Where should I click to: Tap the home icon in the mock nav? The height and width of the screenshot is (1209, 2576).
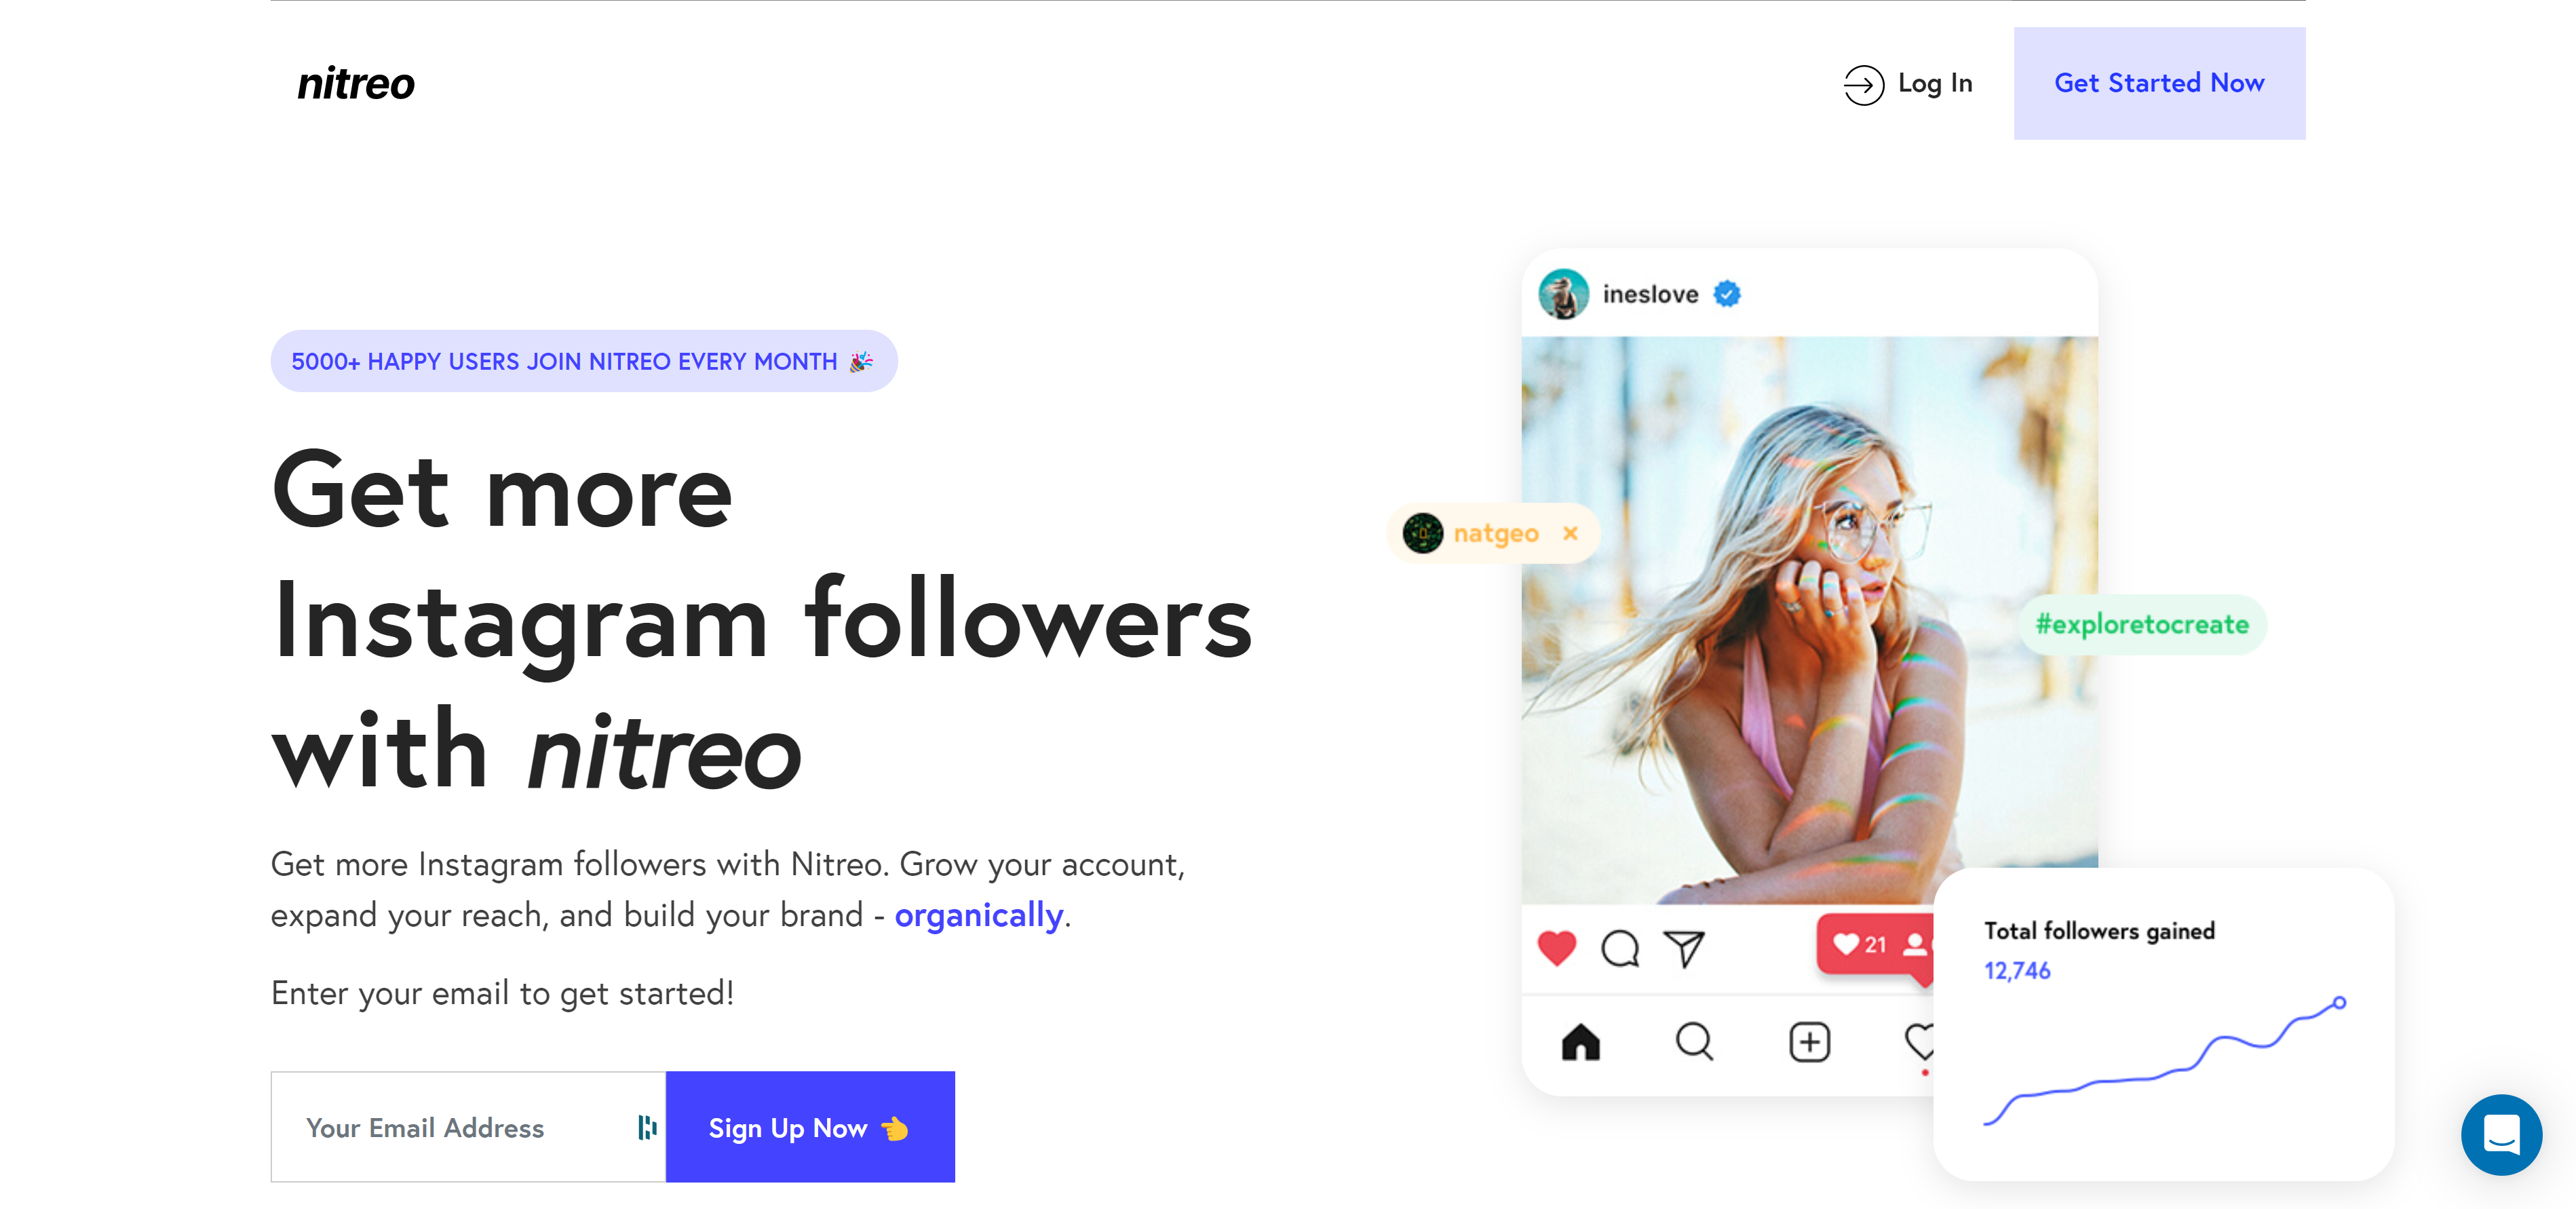coord(1581,1042)
